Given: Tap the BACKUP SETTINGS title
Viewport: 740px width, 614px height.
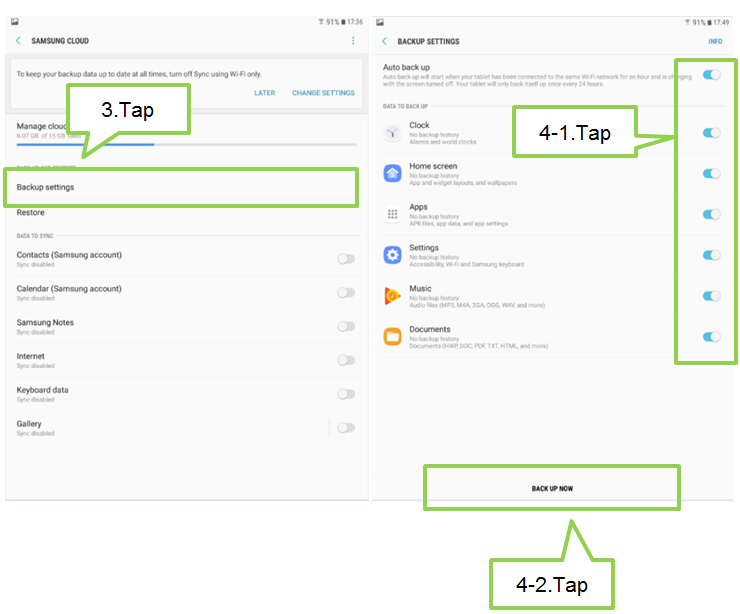Looking at the screenshot, I should pos(429,42).
